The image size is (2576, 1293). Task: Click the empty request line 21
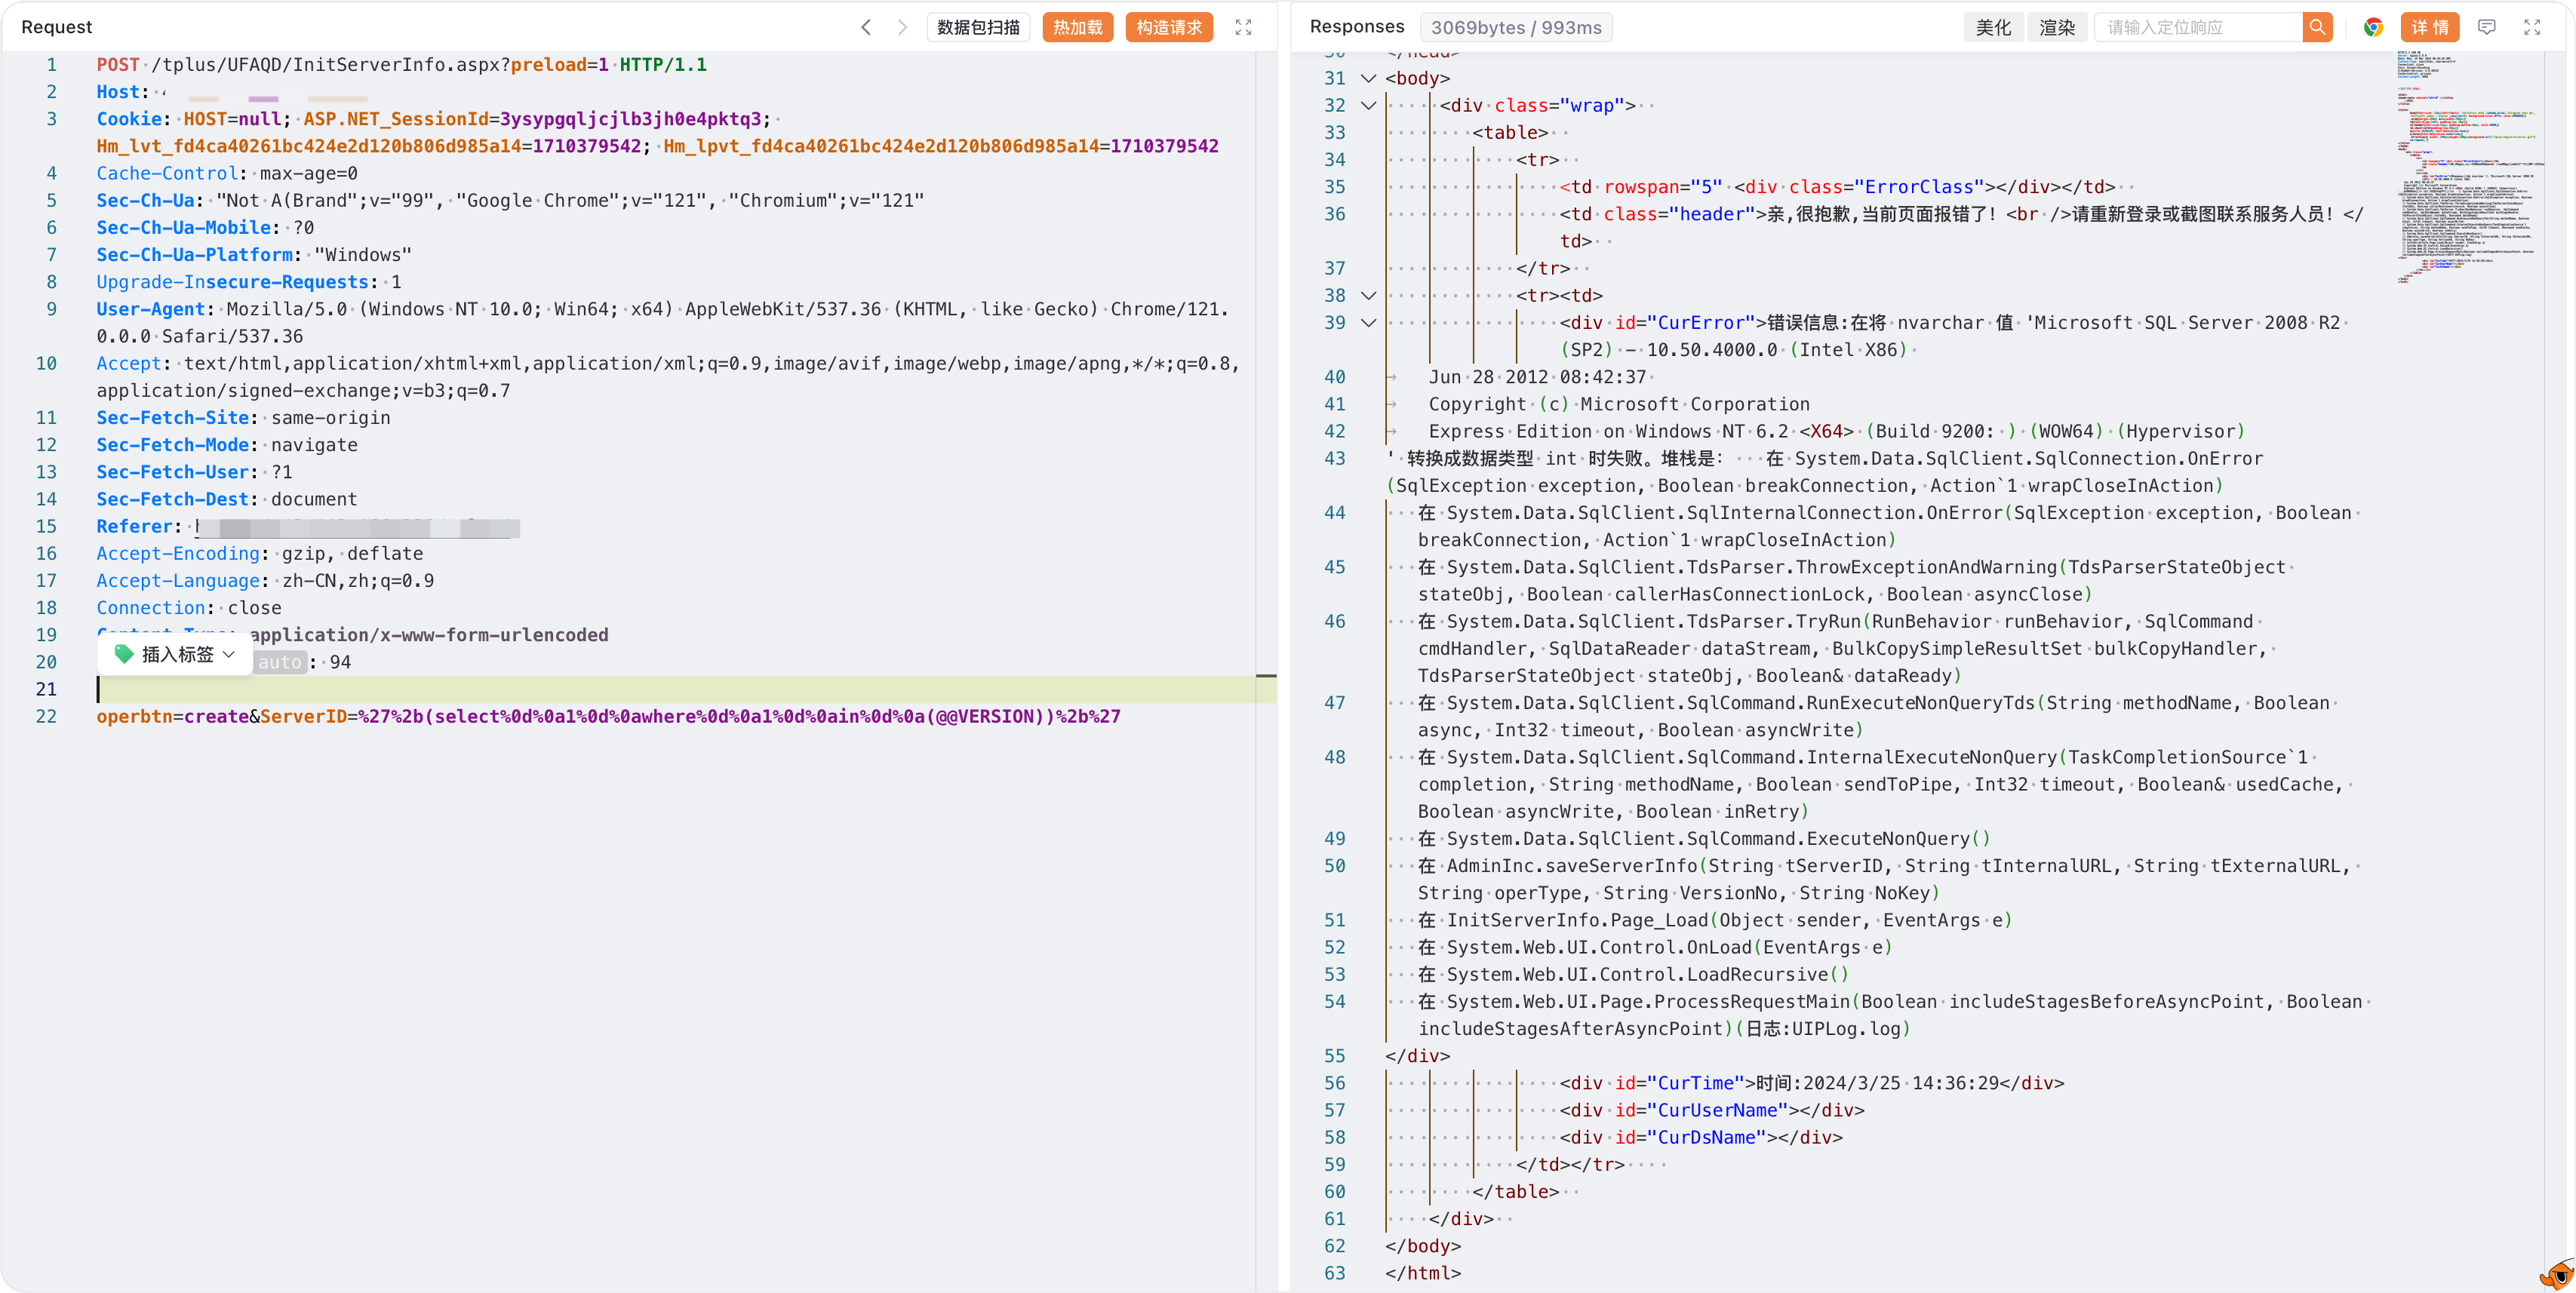click(x=675, y=689)
